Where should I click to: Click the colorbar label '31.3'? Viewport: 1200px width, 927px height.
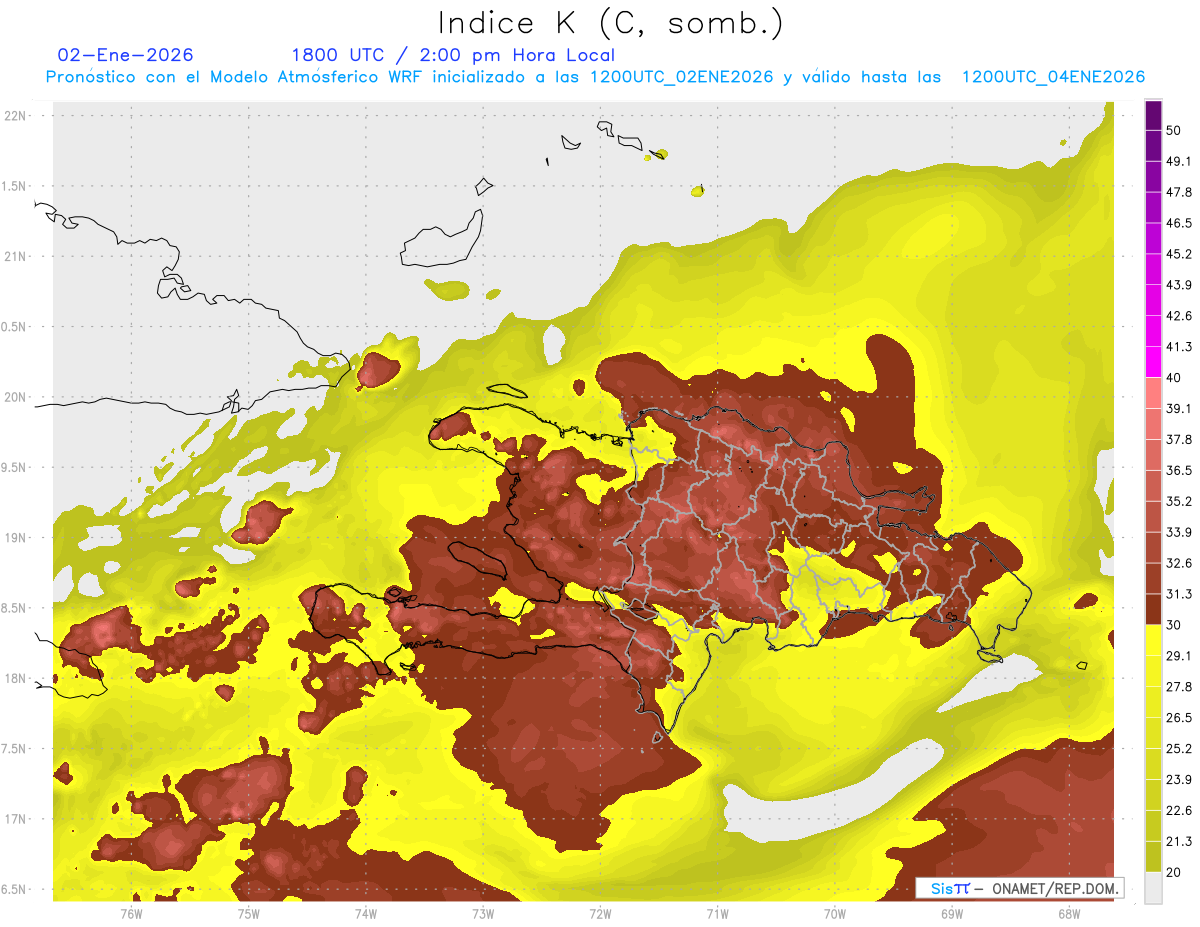pyautogui.click(x=1178, y=594)
